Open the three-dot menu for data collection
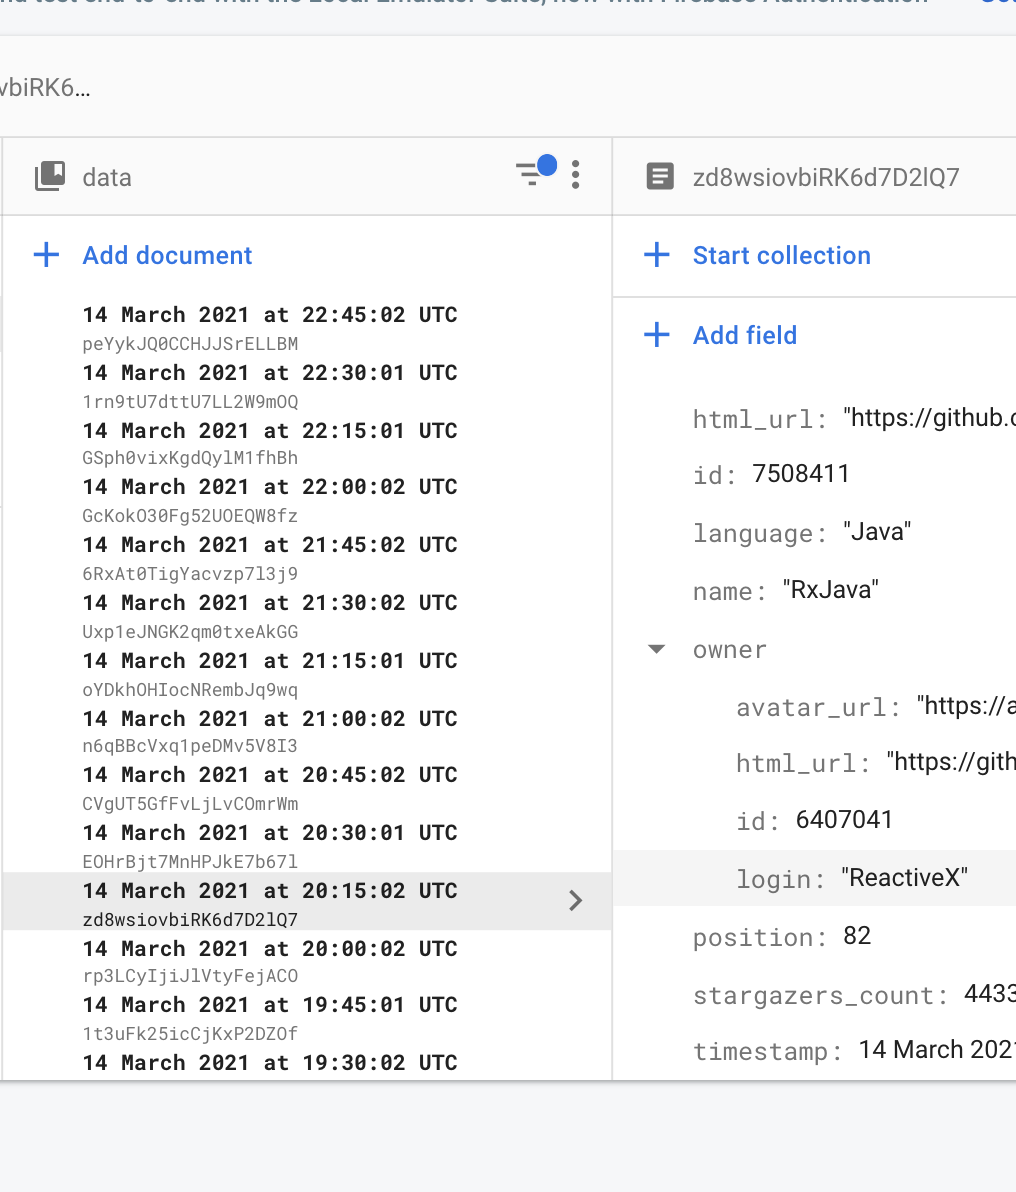Viewport: 1016px width, 1192px height. pyautogui.click(x=576, y=175)
